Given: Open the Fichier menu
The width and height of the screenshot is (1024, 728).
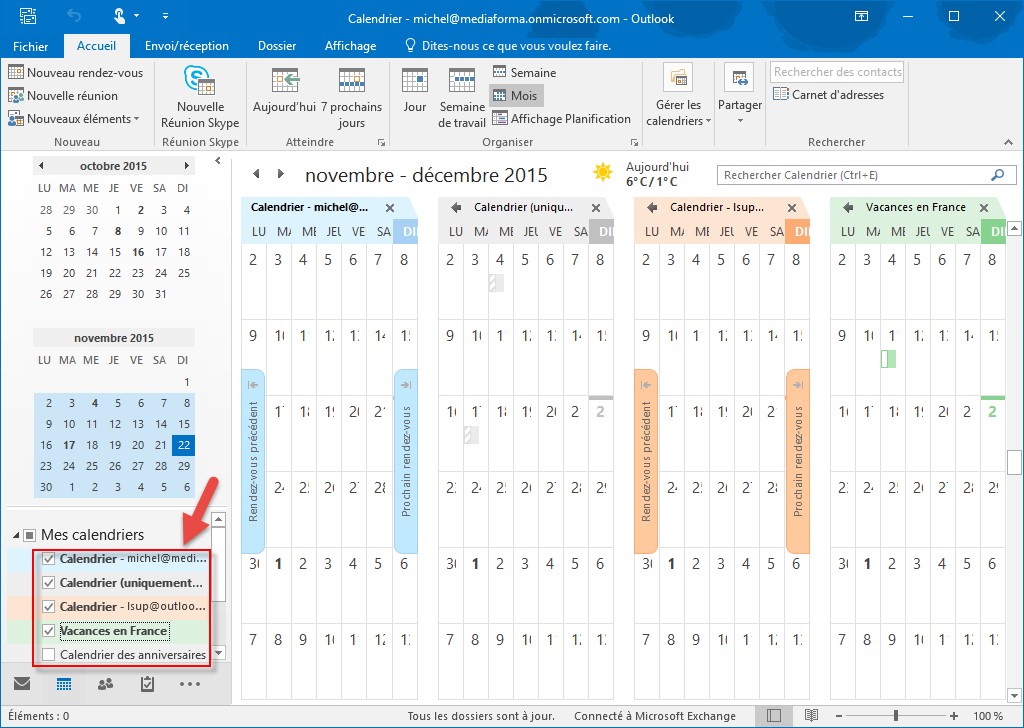Looking at the screenshot, I should [31, 46].
